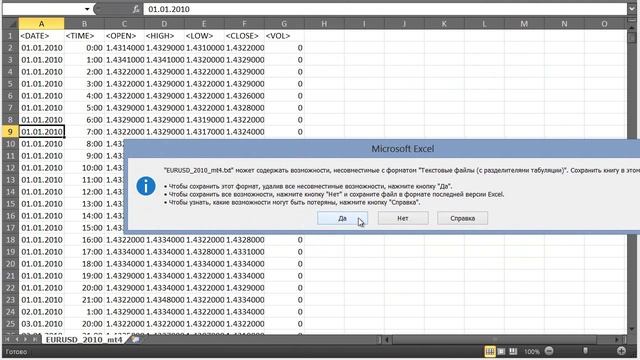Click the <DATE> header cell

pos(41,36)
